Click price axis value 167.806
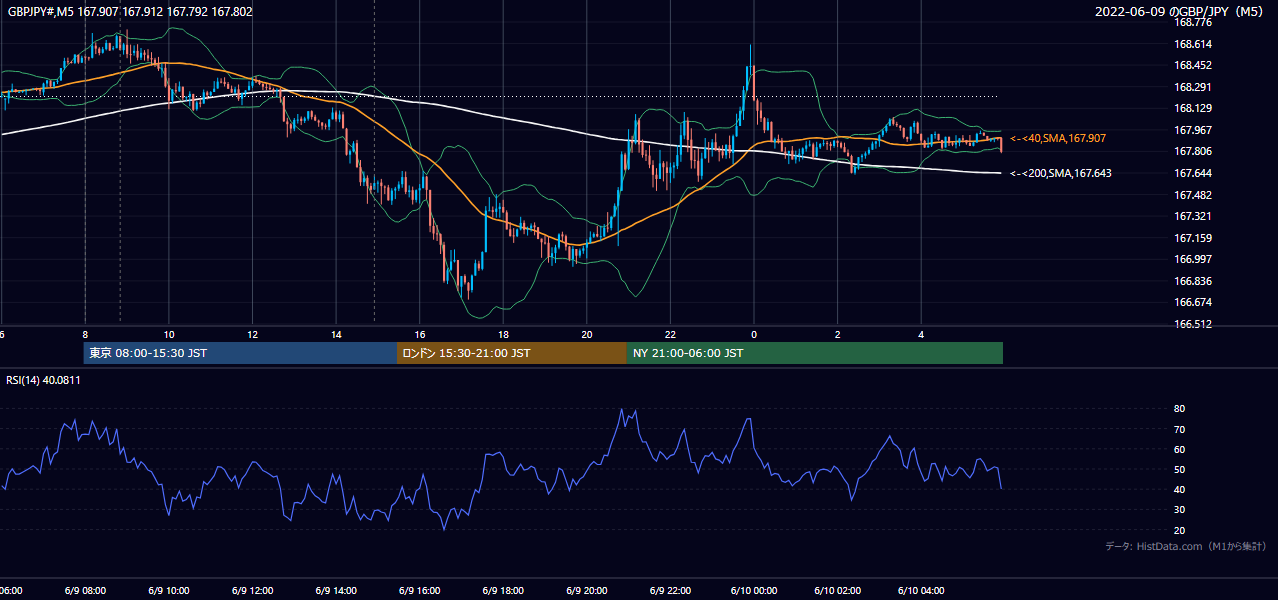The image size is (1278, 600). click(1193, 151)
